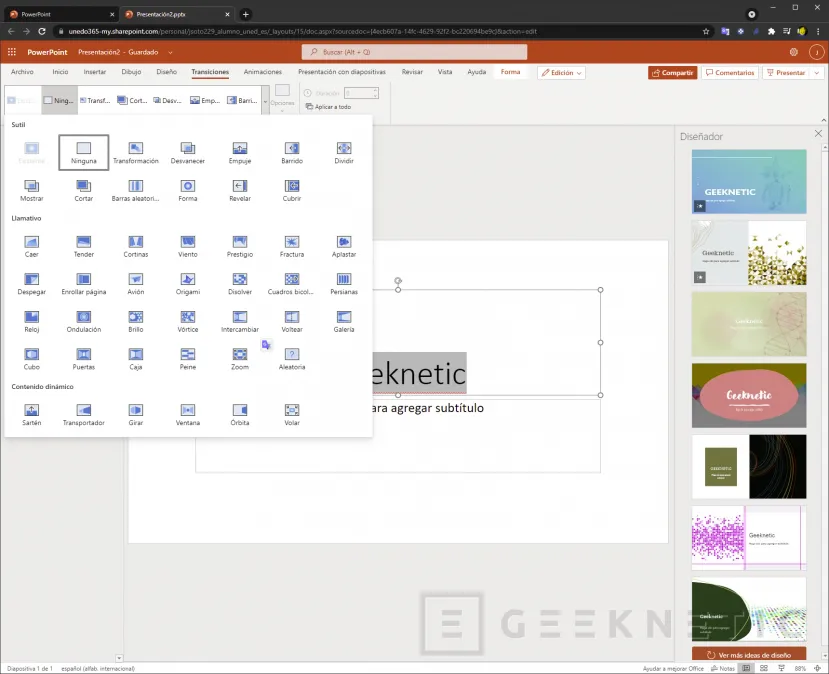Viewport: 829px width, 674px height.
Task: Switch to the Insertar tab
Action: (x=95, y=72)
